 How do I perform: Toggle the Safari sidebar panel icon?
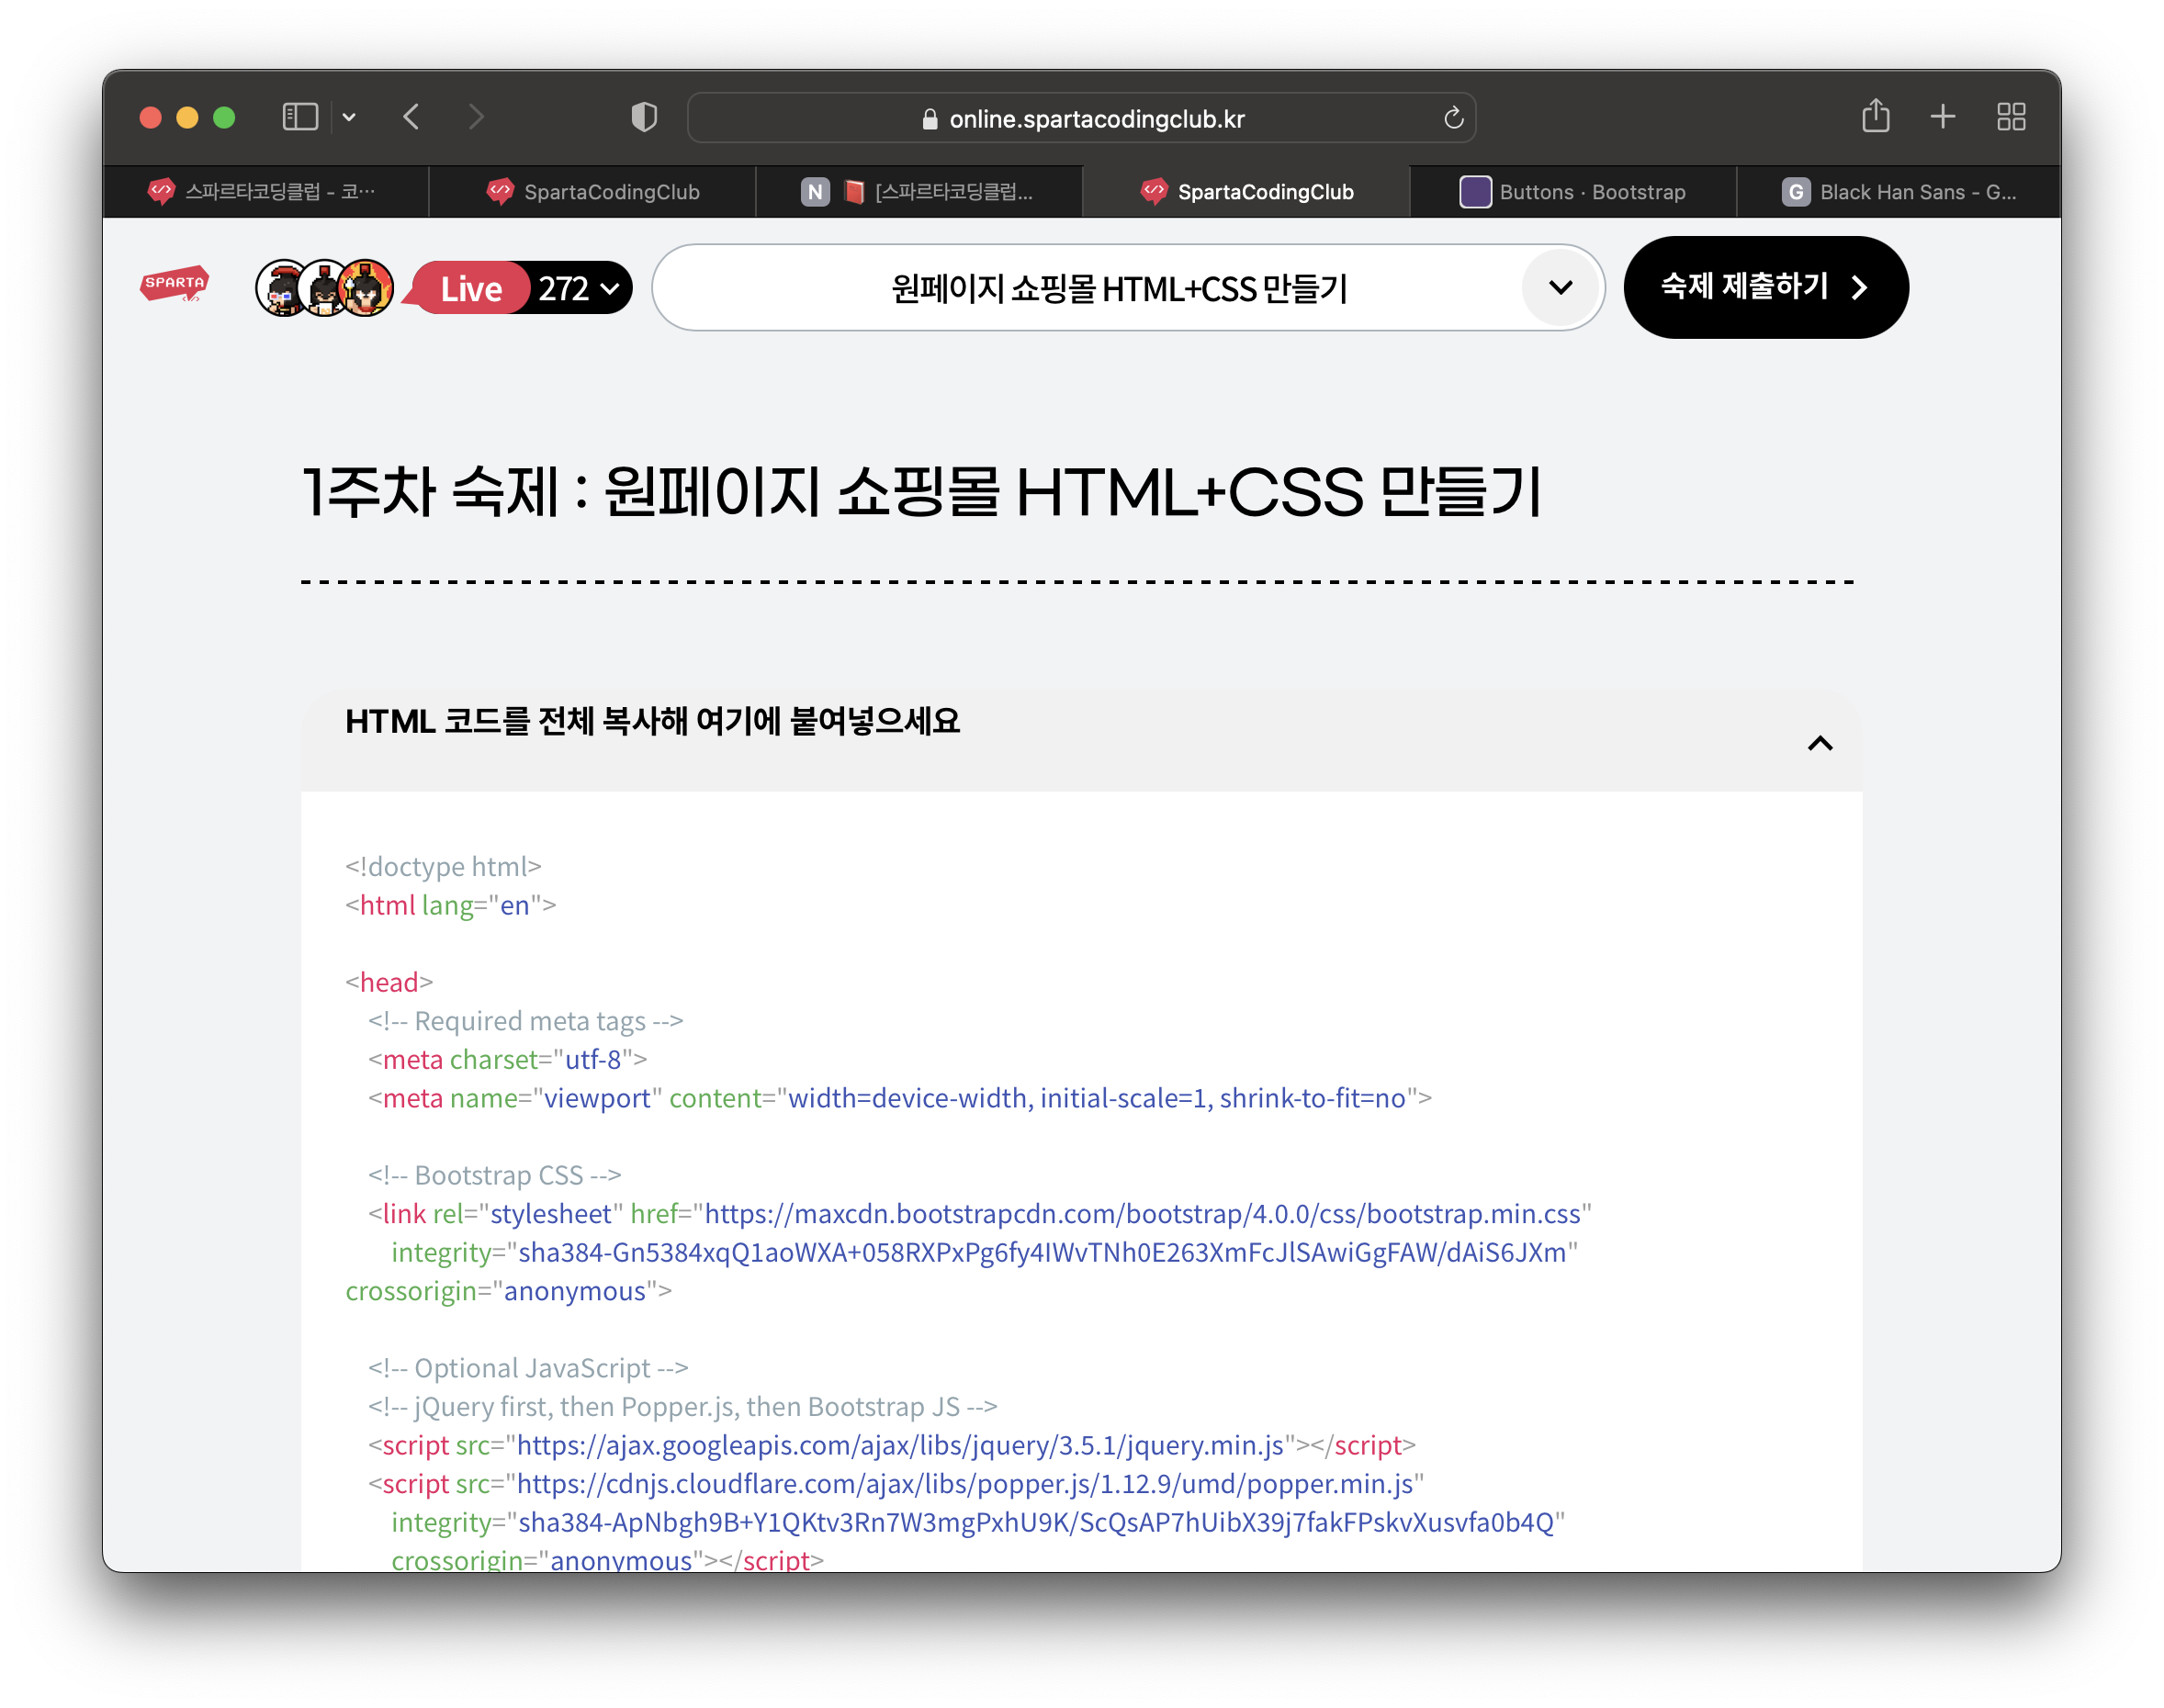pyautogui.click(x=300, y=117)
